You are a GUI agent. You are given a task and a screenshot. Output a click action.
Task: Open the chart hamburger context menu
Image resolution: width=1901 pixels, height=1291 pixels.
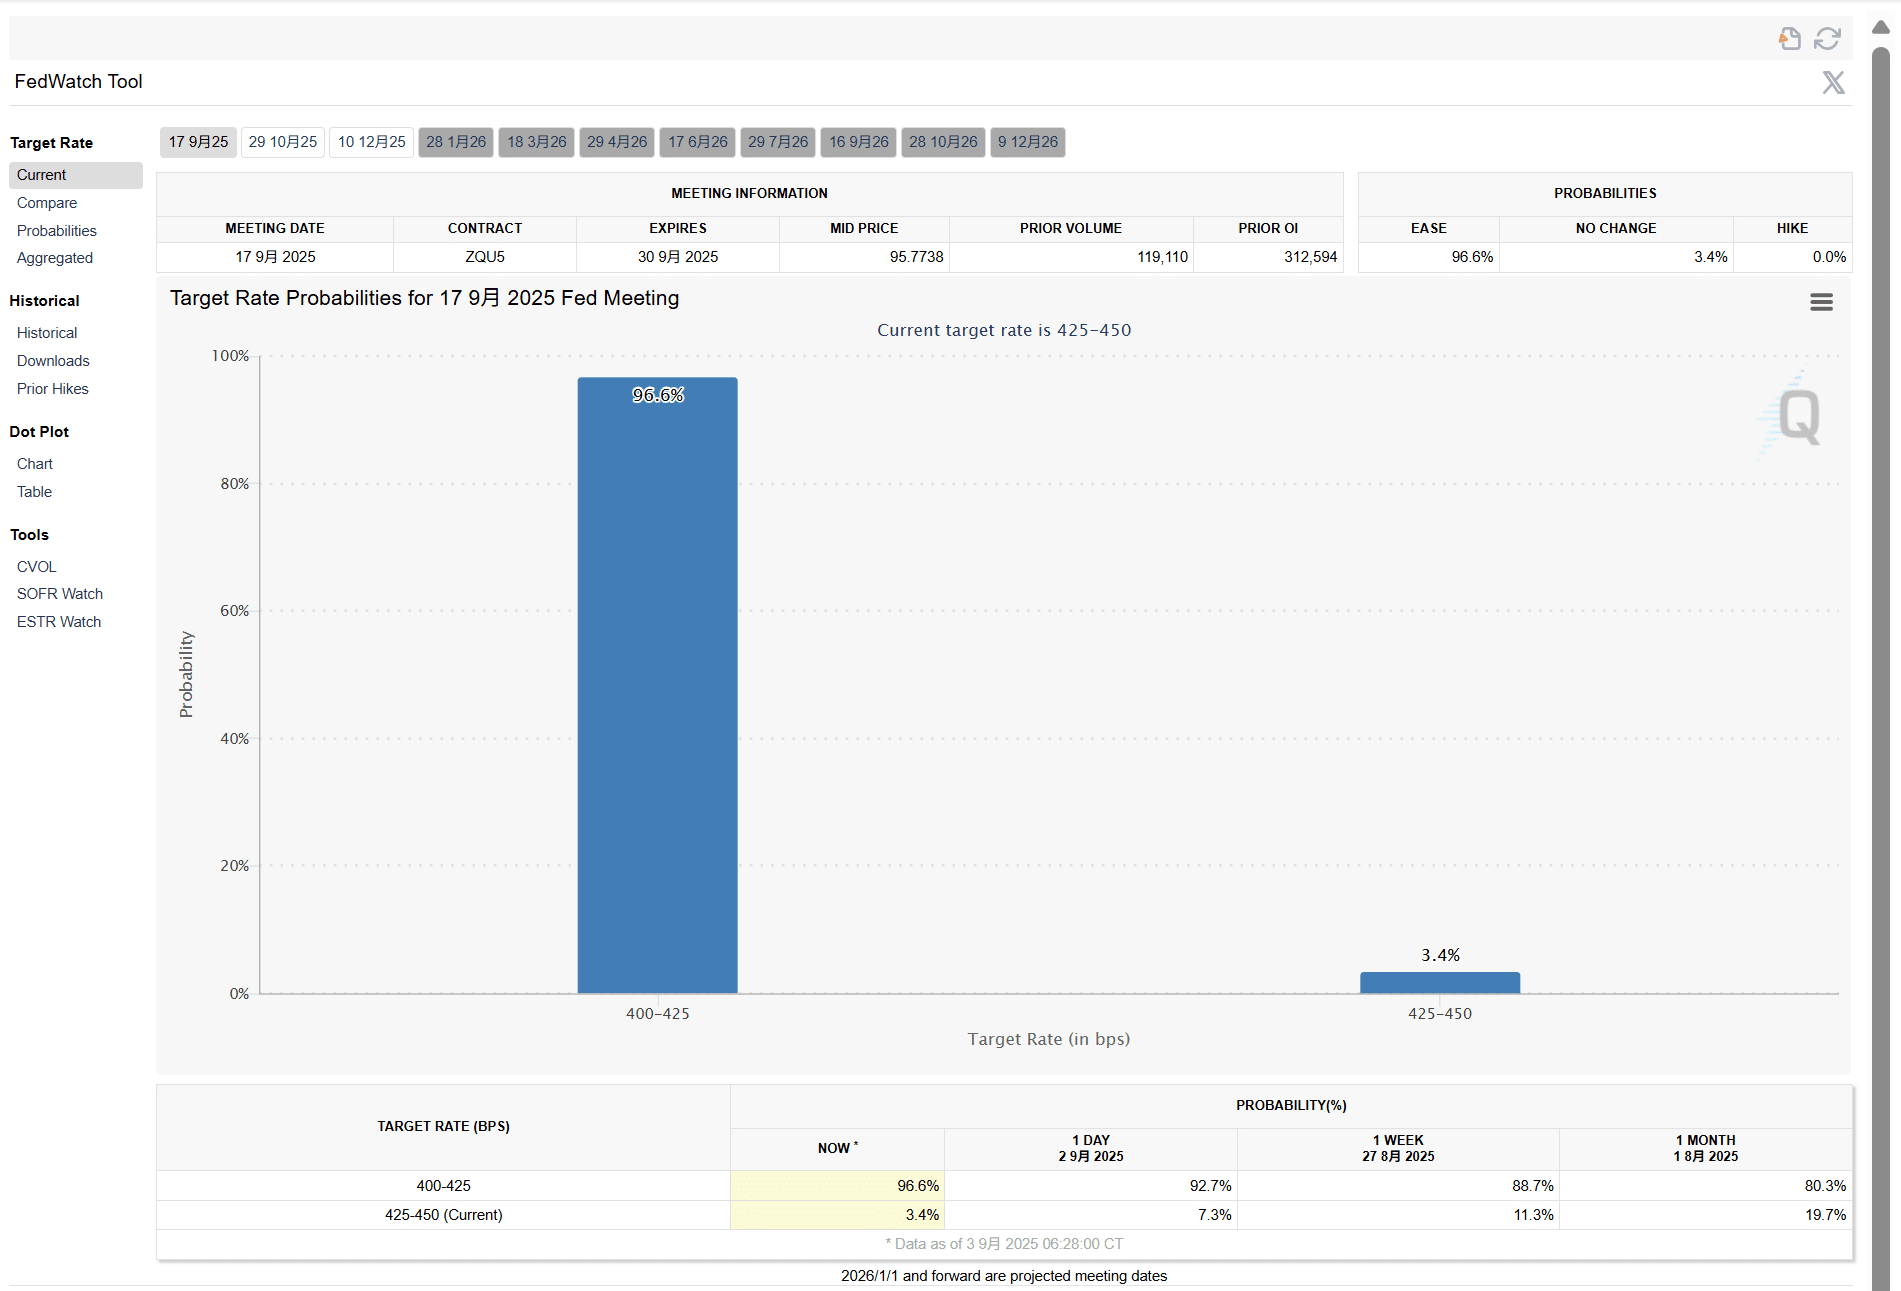[x=1821, y=302]
